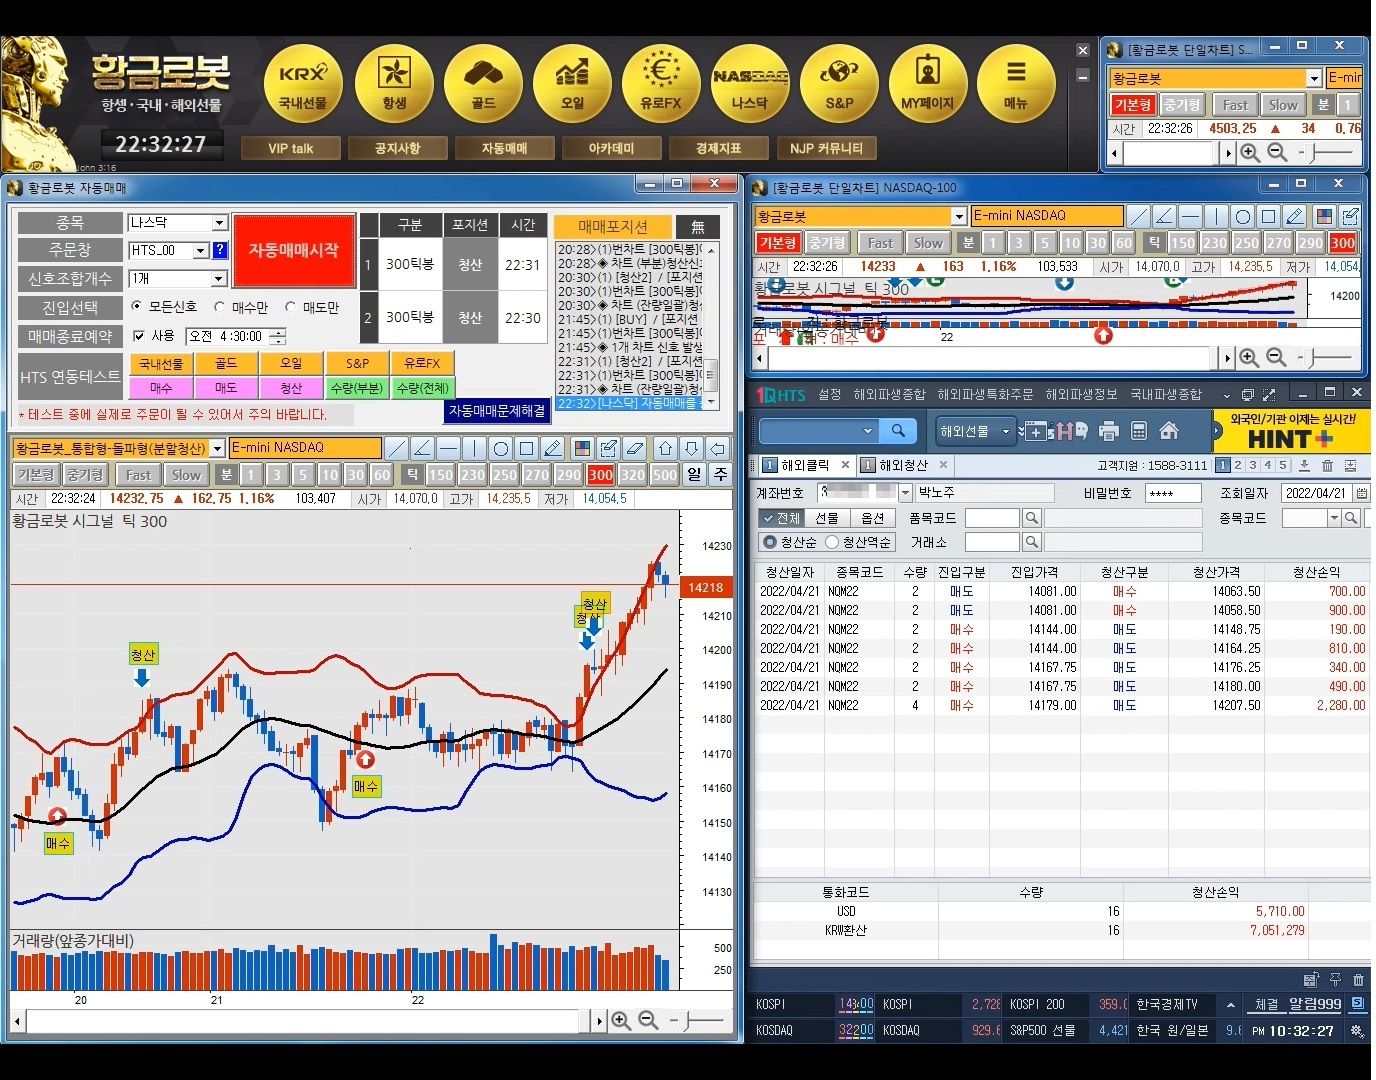Open the calculator in HTS toolbar
The height and width of the screenshot is (1080, 1376).
[x=1138, y=431]
